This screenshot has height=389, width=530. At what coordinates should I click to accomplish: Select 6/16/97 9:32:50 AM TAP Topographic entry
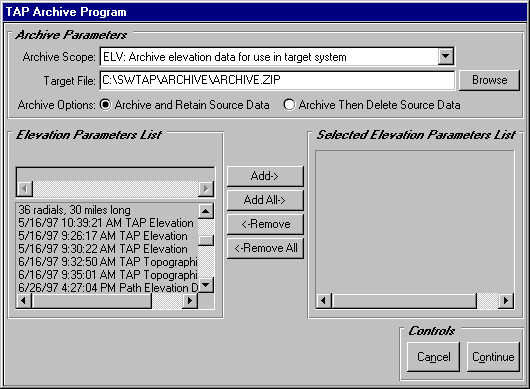pos(107,262)
